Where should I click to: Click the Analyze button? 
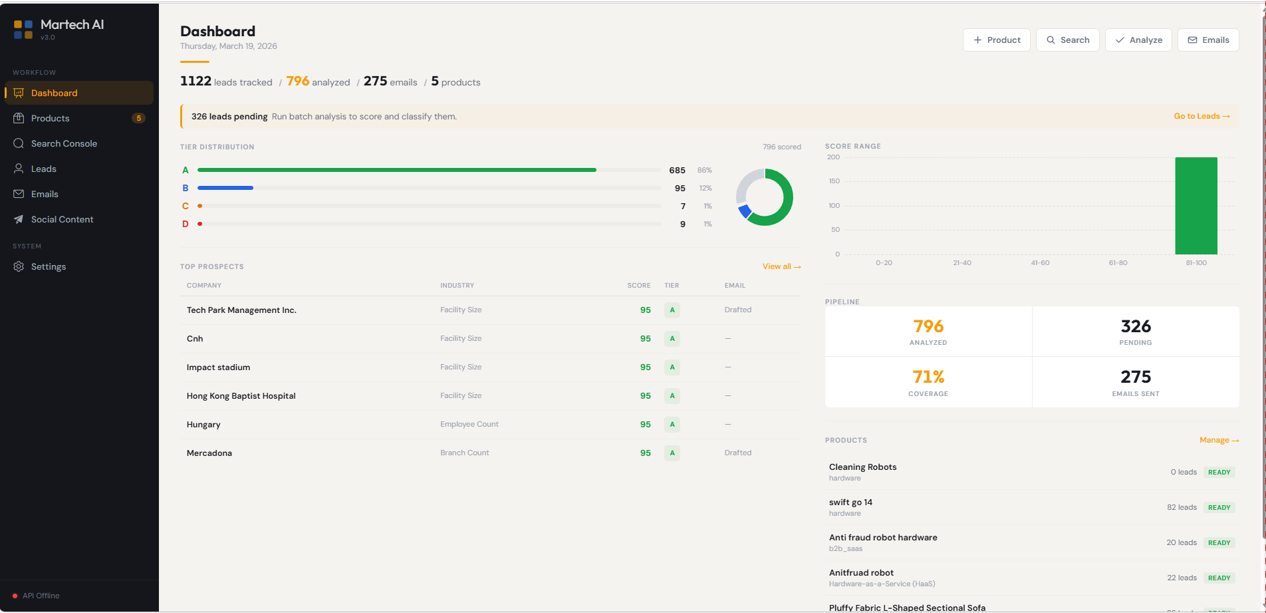tap(1138, 40)
